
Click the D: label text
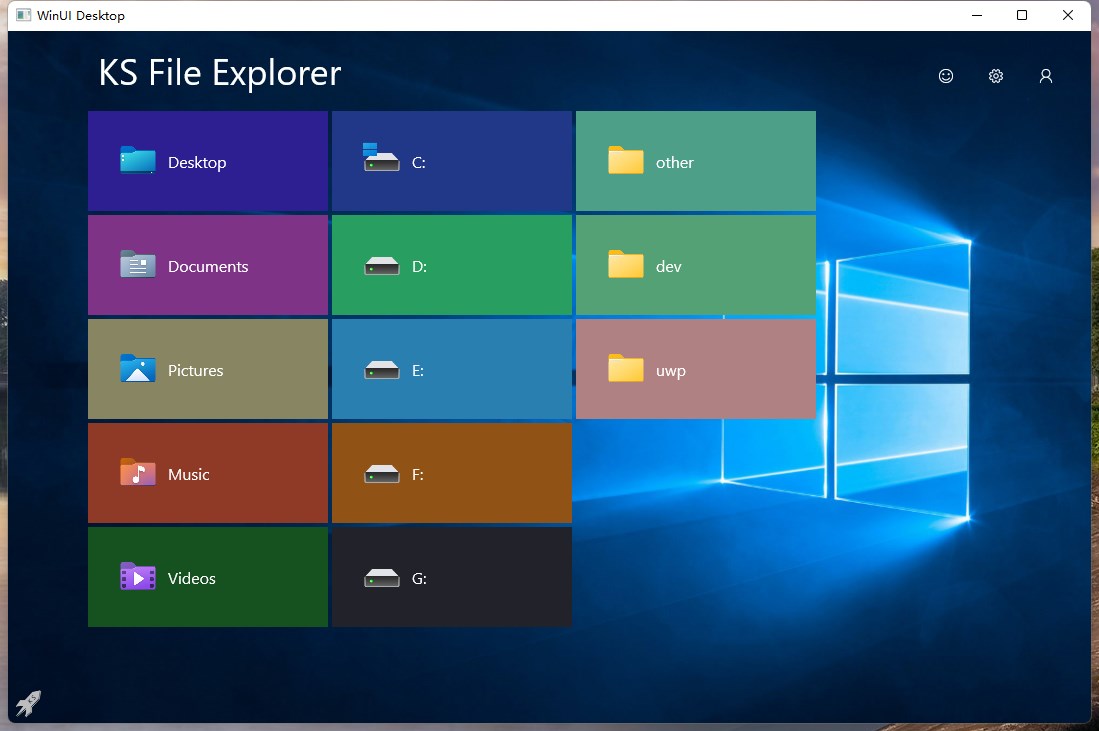(x=419, y=266)
